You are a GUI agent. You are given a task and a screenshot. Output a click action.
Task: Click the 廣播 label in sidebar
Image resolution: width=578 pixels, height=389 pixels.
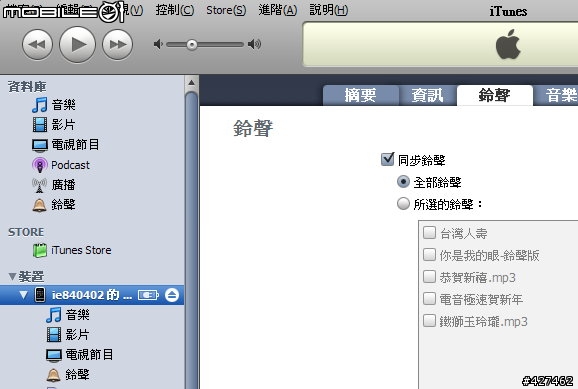coord(63,185)
